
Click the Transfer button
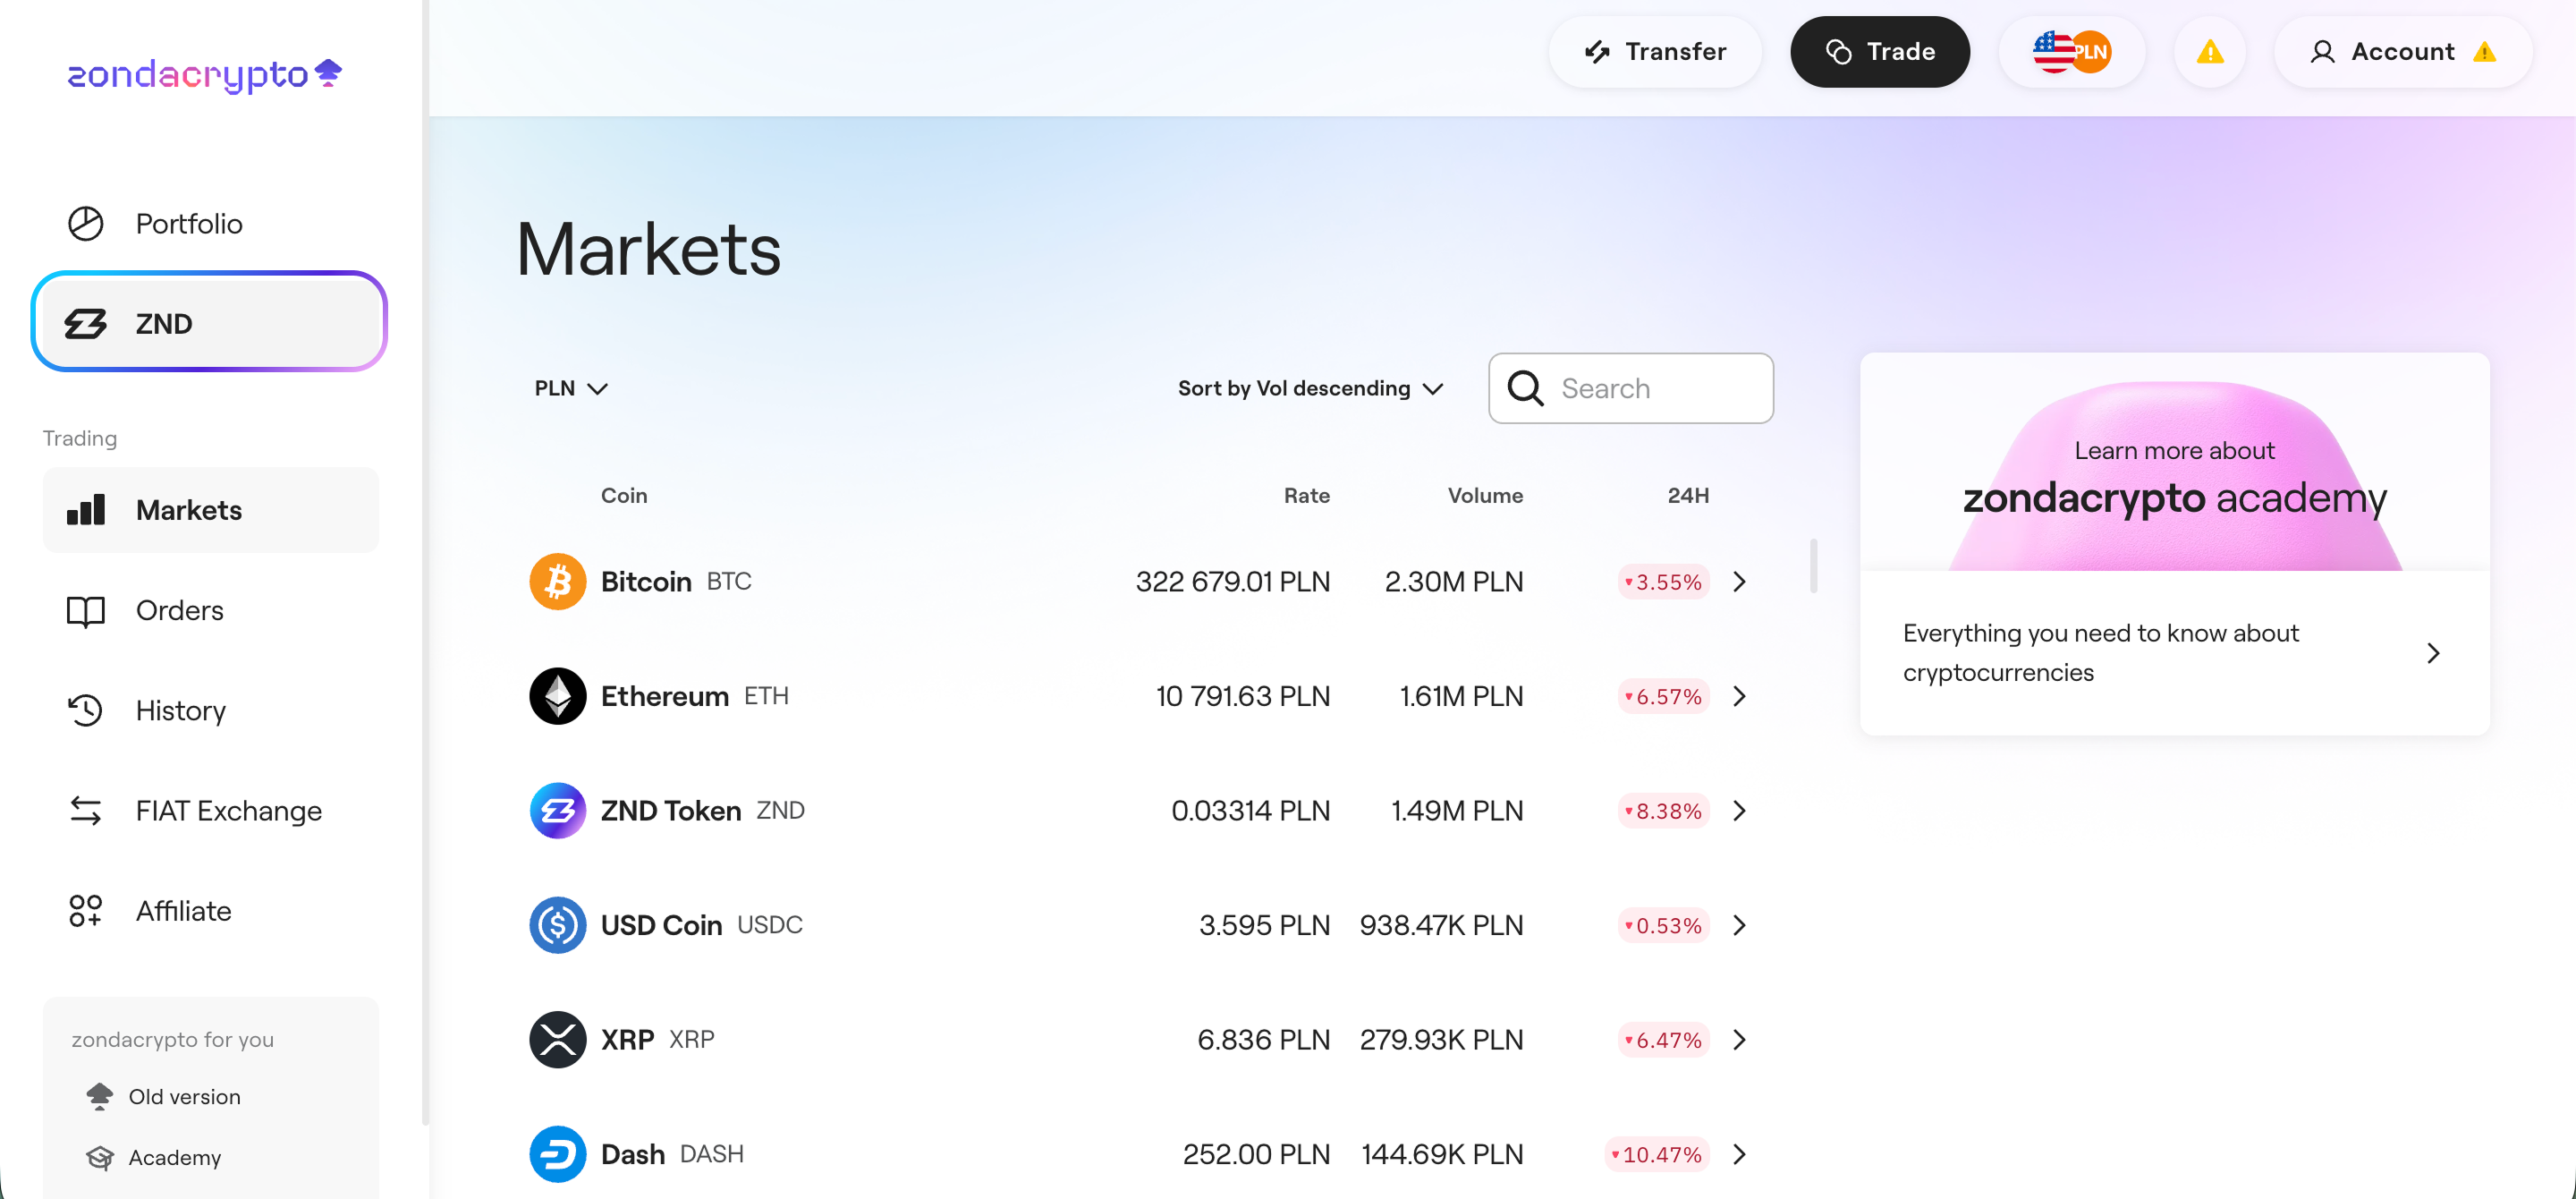(1655, 52)
